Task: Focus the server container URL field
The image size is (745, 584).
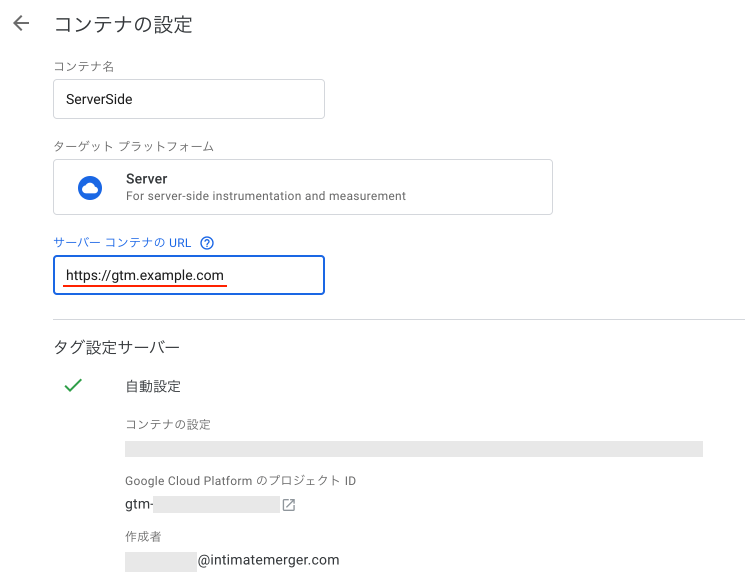Action: [x=189, y=275]
